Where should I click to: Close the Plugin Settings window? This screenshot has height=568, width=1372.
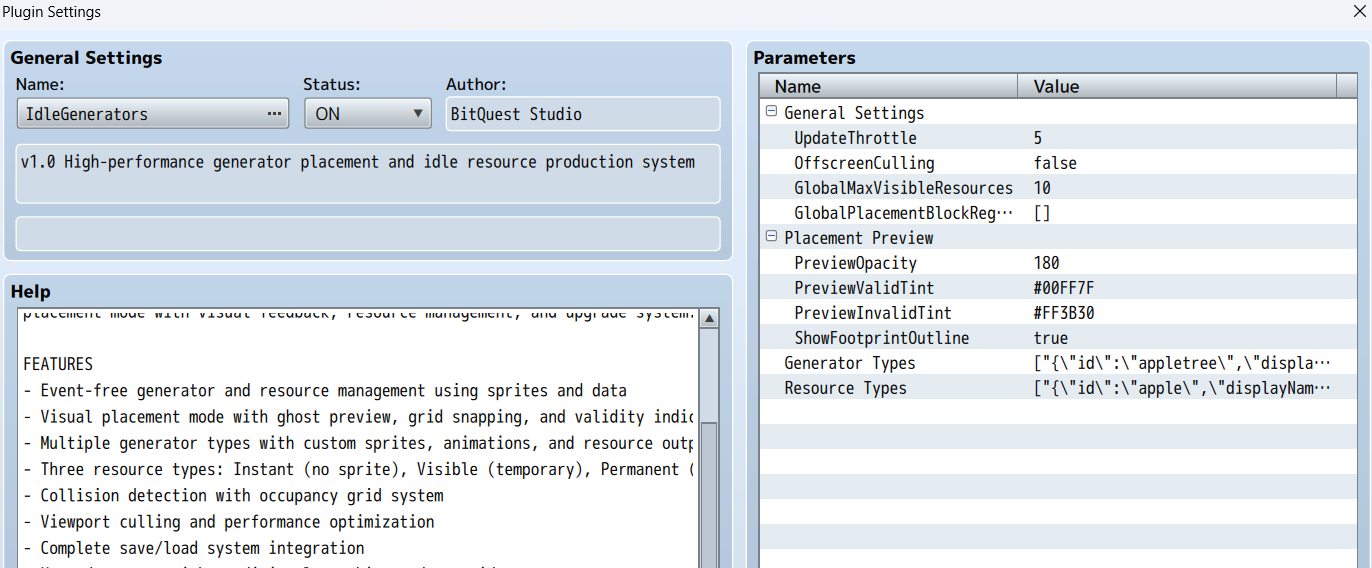(x=1360, y=12)
